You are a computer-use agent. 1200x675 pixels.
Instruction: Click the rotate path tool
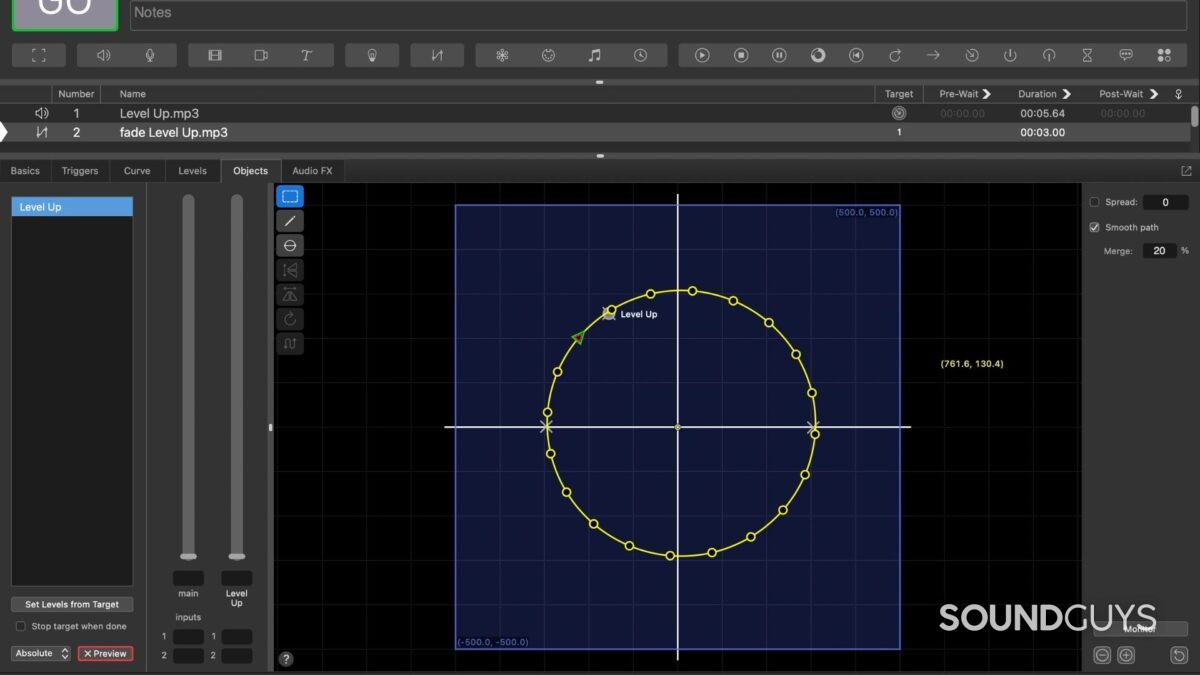(x=290, y=319)
